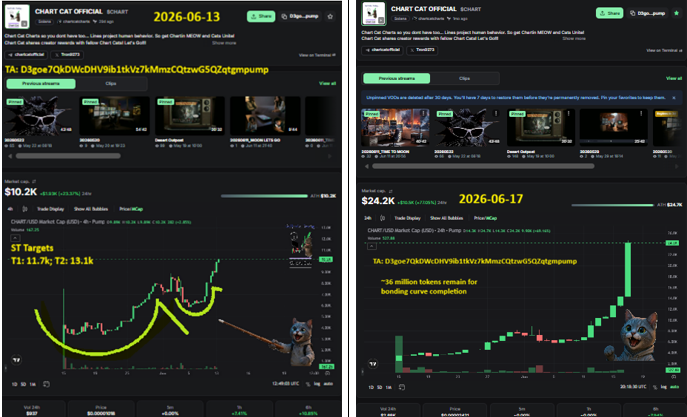687x417 pixels.
Task: Toggle log scale on the 24h chart
Action: pyautogui.click(x=665, y=387)
